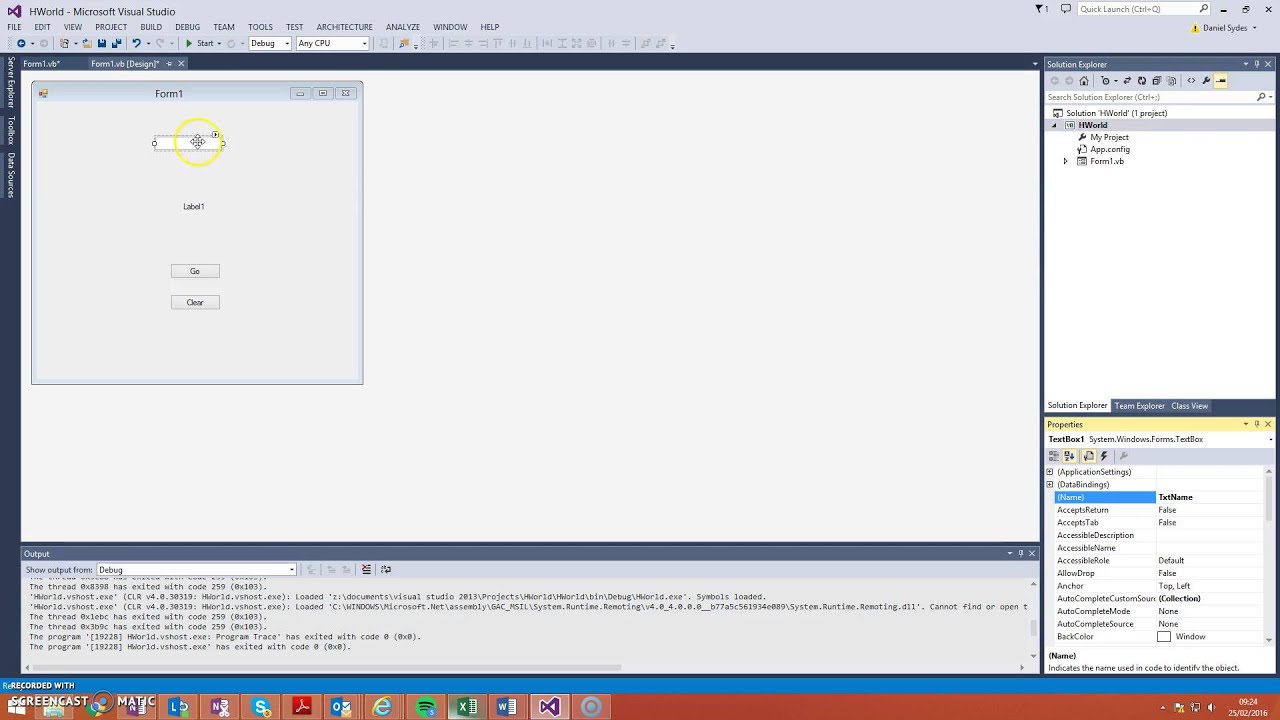The image size is (1280, 720).
Task: Open Word from the Windows taskbar
Action: (507, 707)
